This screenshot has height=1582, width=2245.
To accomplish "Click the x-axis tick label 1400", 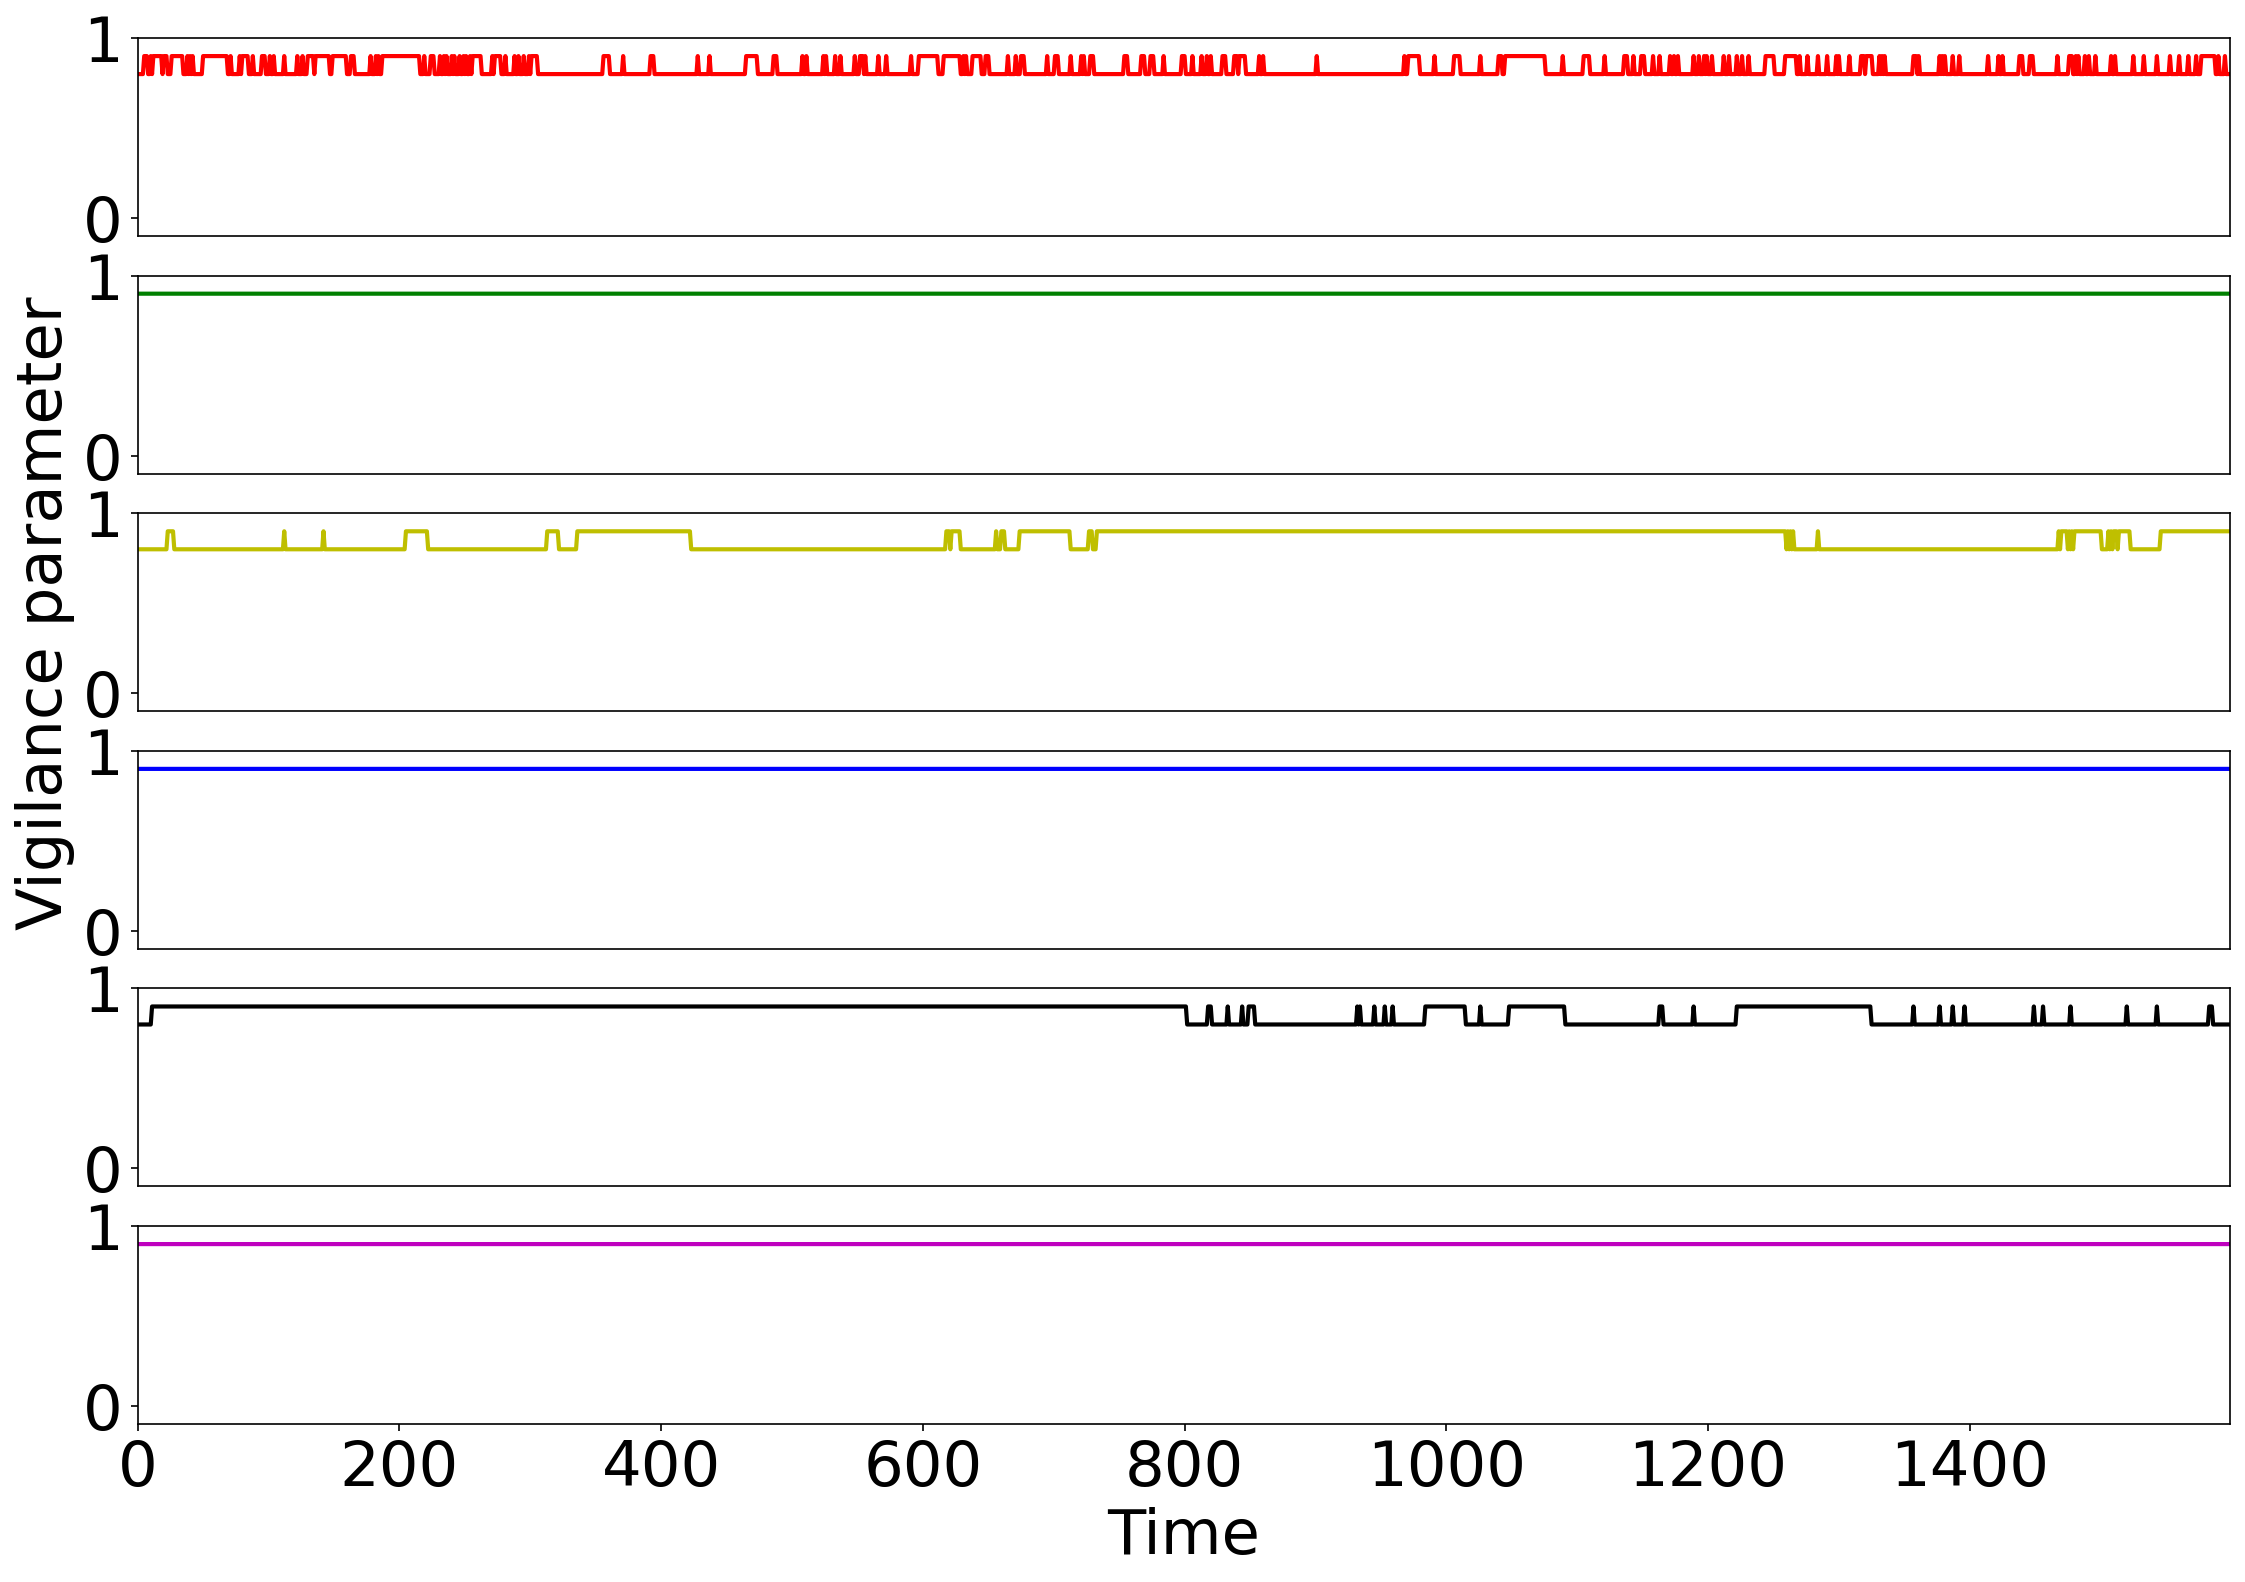I will (1969, 1466).
